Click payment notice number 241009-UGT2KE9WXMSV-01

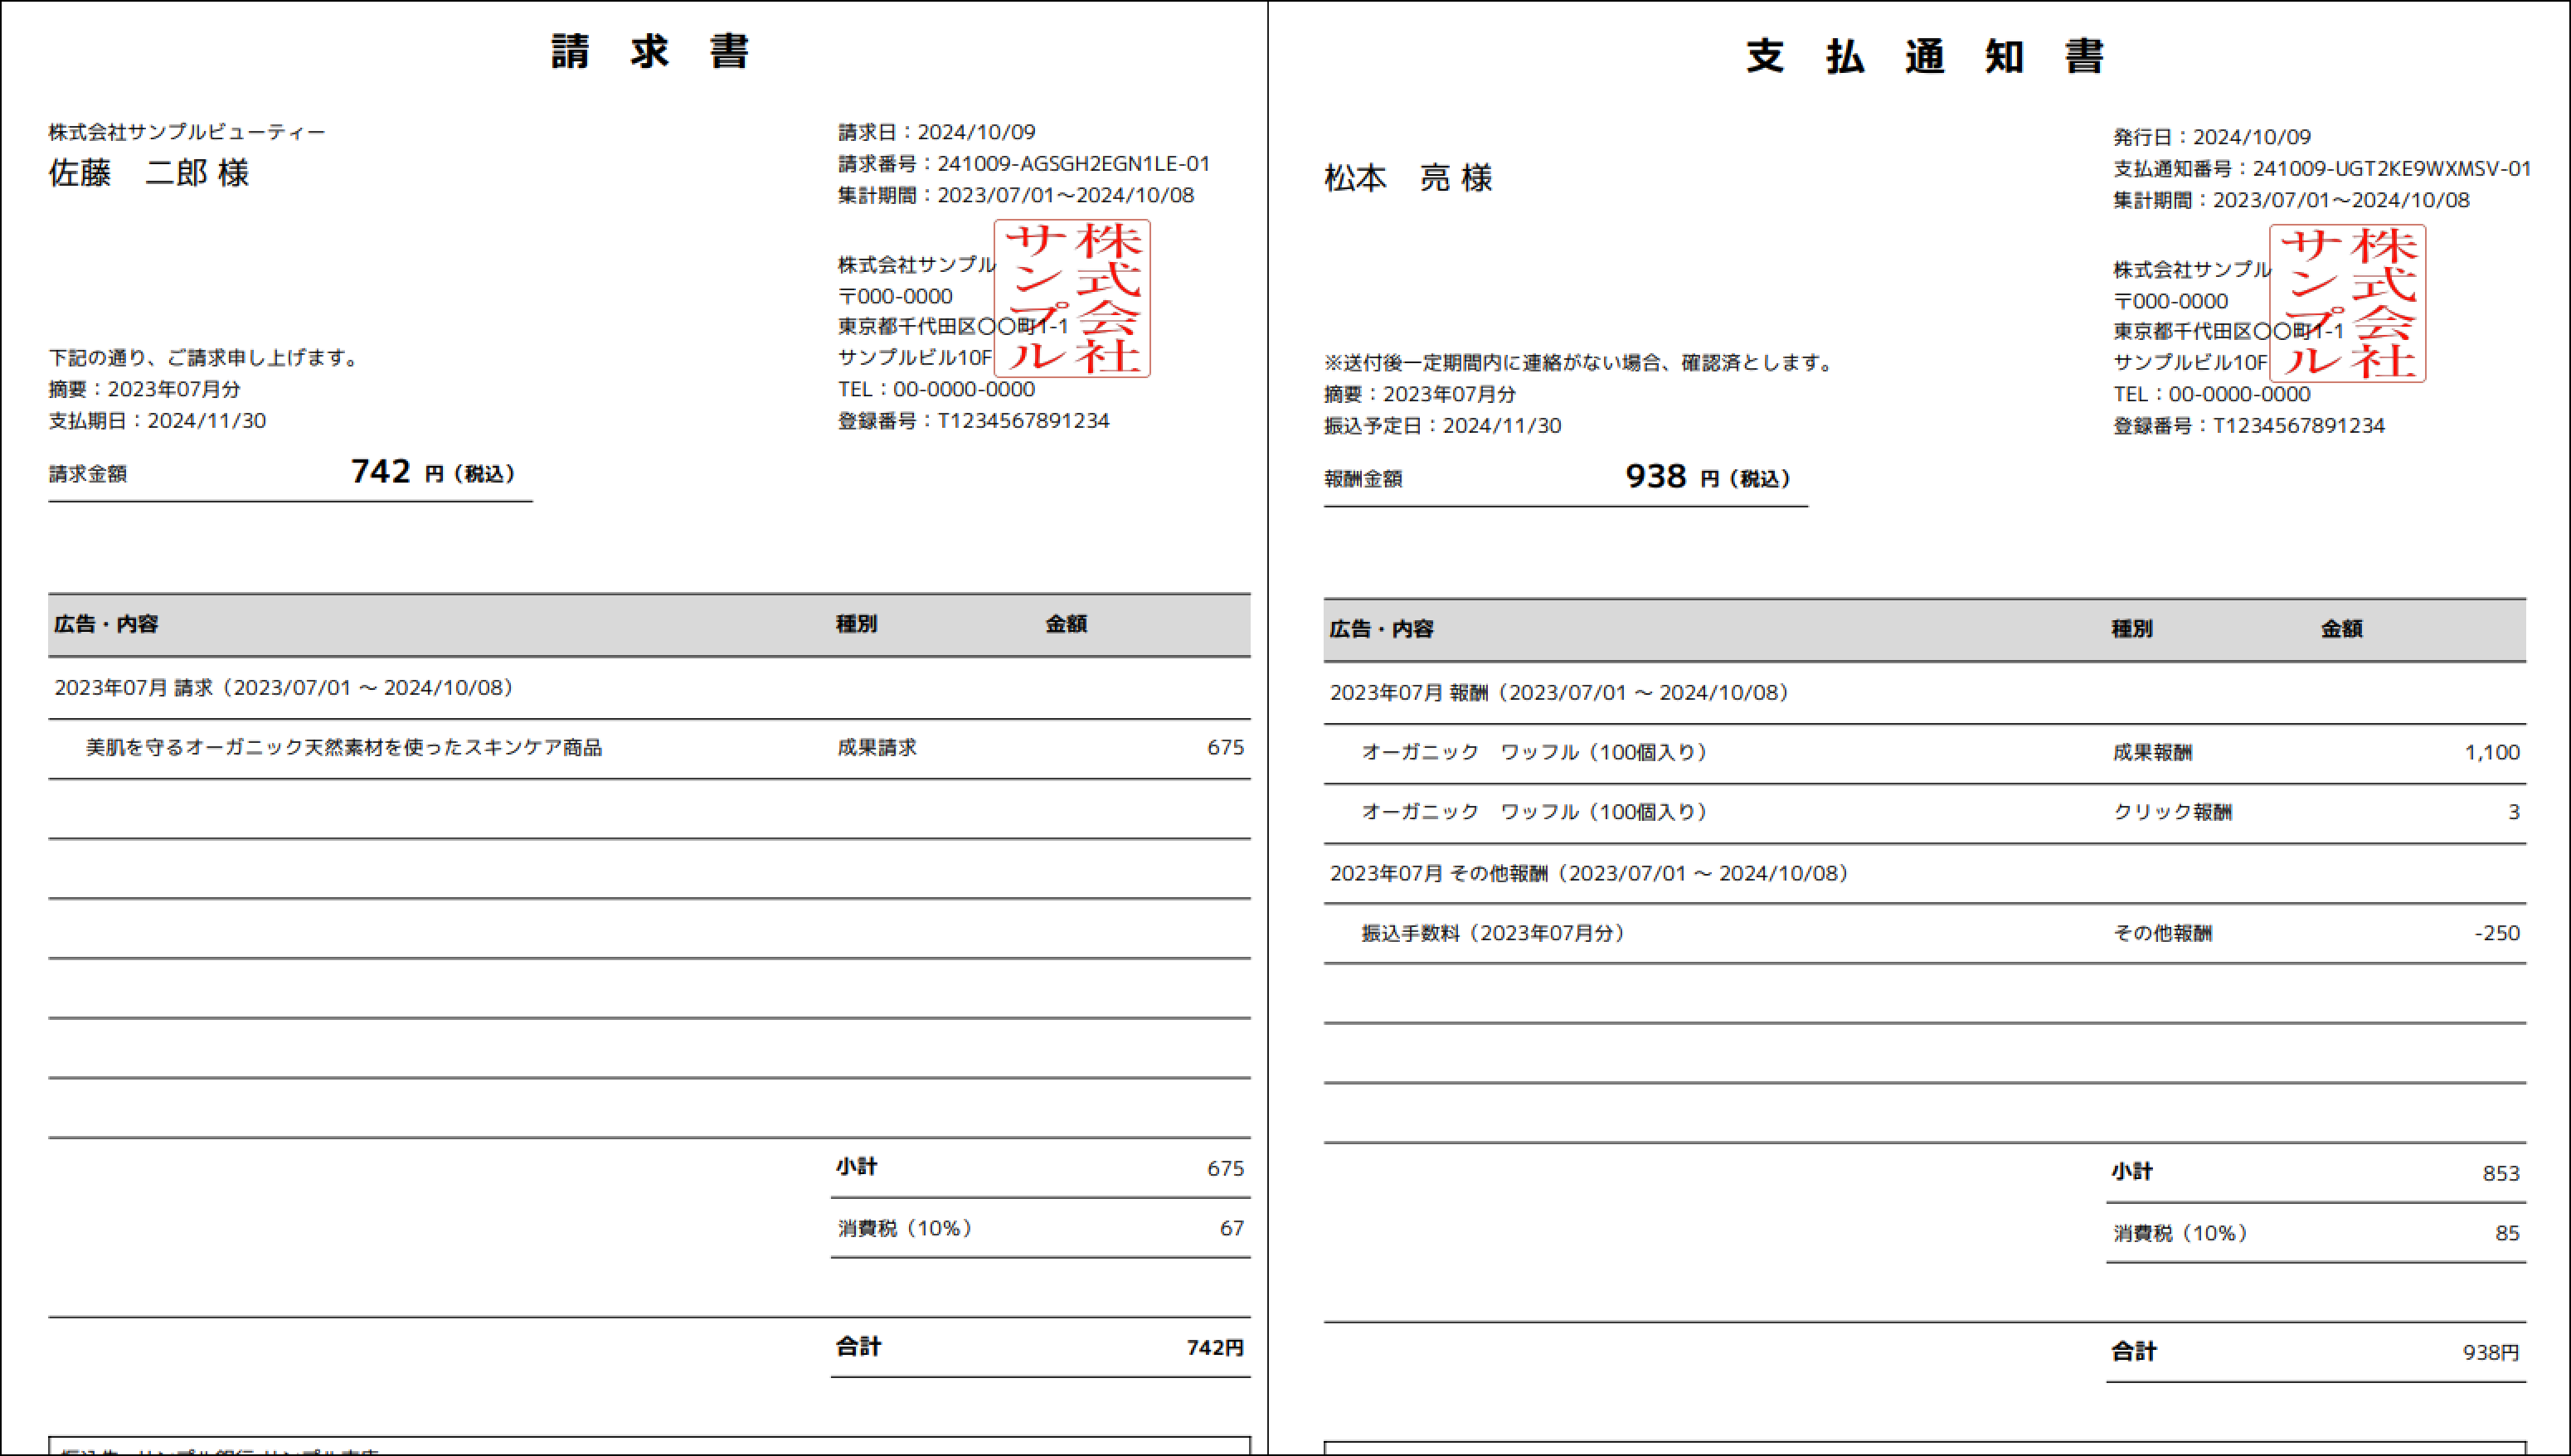point(2392,168)
